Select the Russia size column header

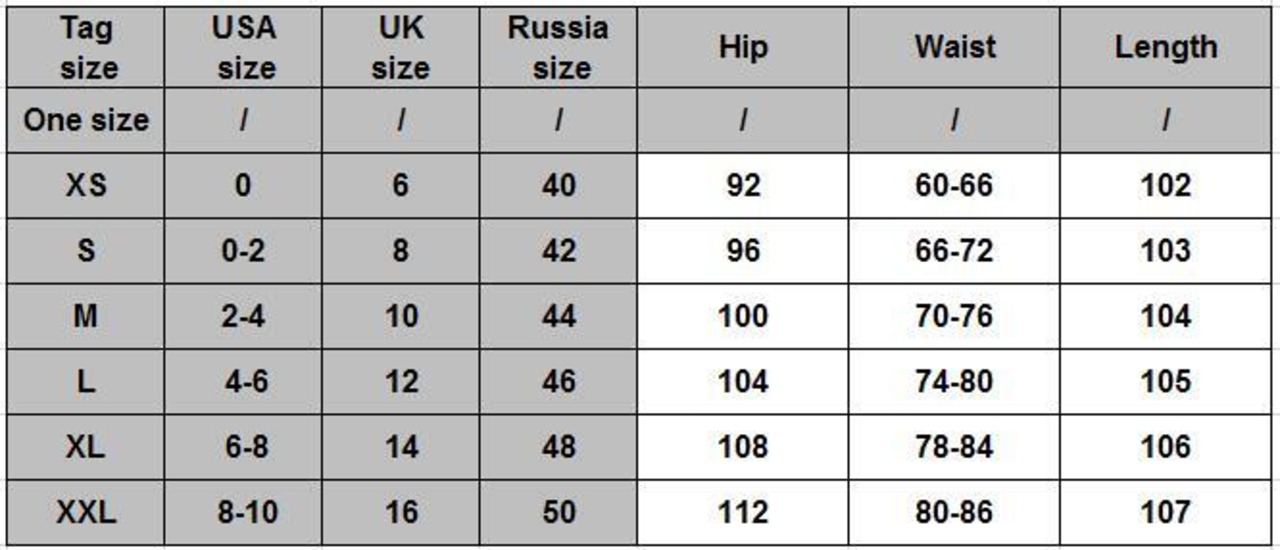click(x=558, y=48)
